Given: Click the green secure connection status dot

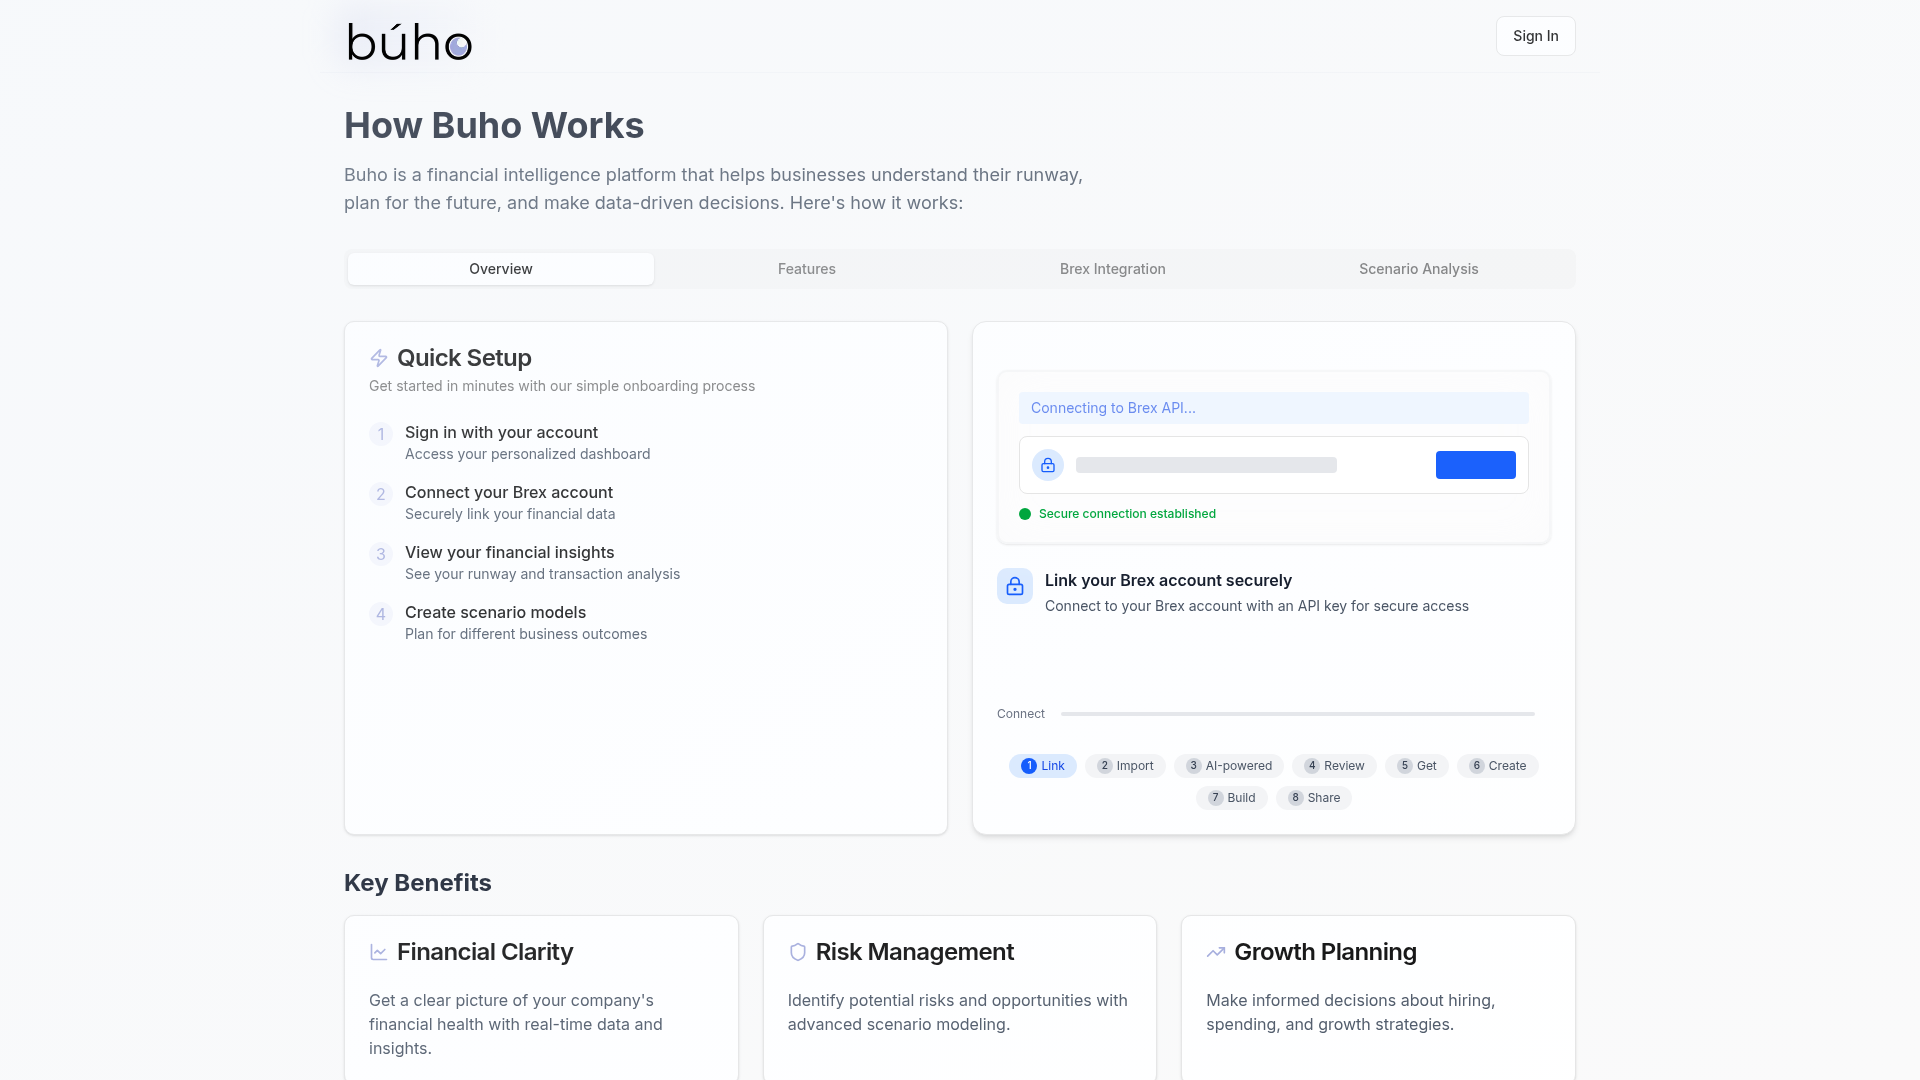Looking at the screenshot, I should tap(1025, 514).
